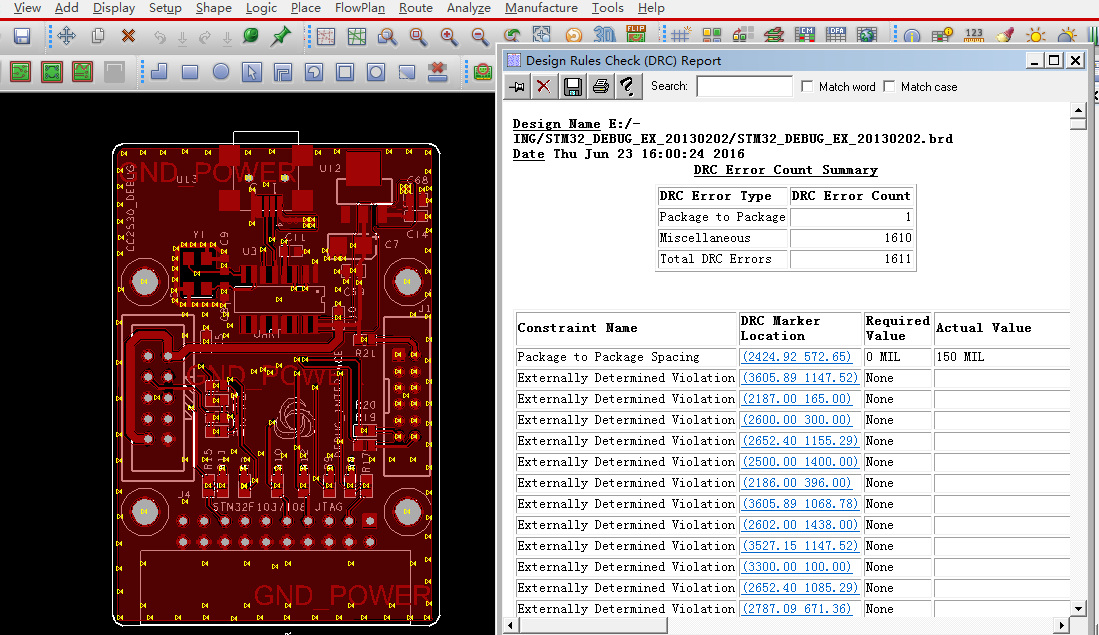
Task: Click the report scrollbar down arrow
Action: (x=1078, y=608)
